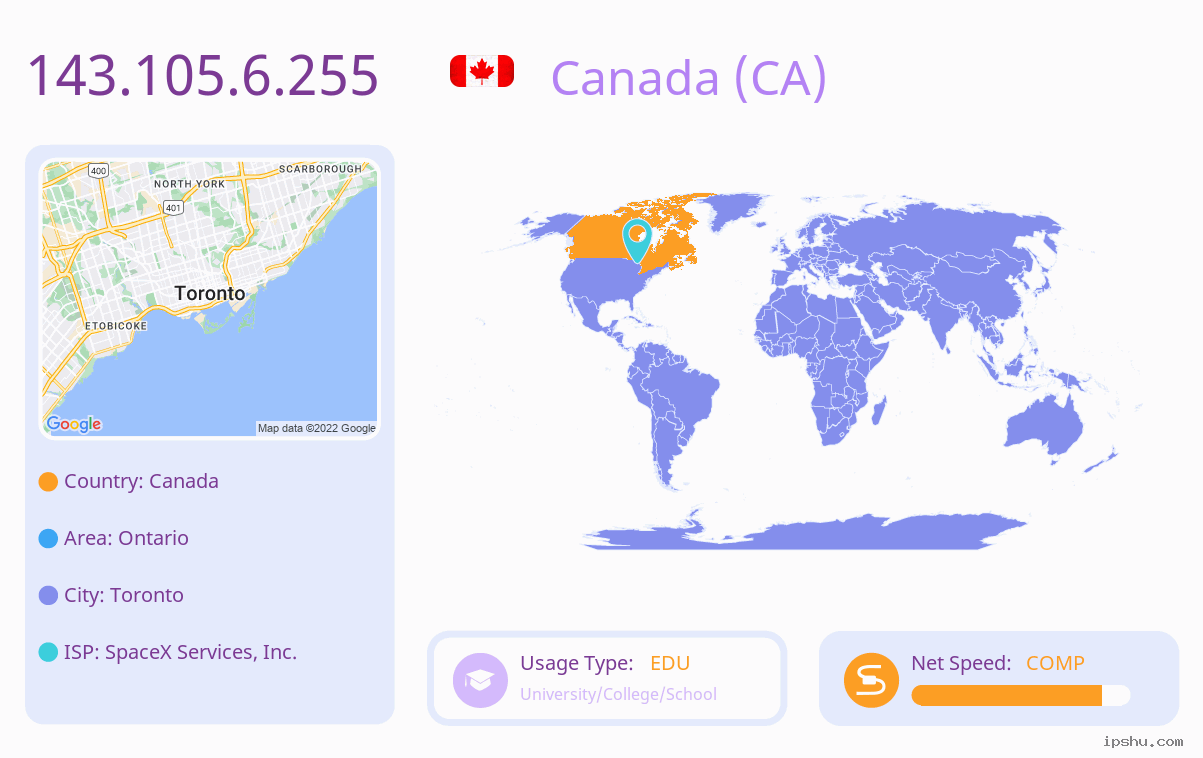Click the orange dot beside Country: Canada

click(x=48, y=482)
